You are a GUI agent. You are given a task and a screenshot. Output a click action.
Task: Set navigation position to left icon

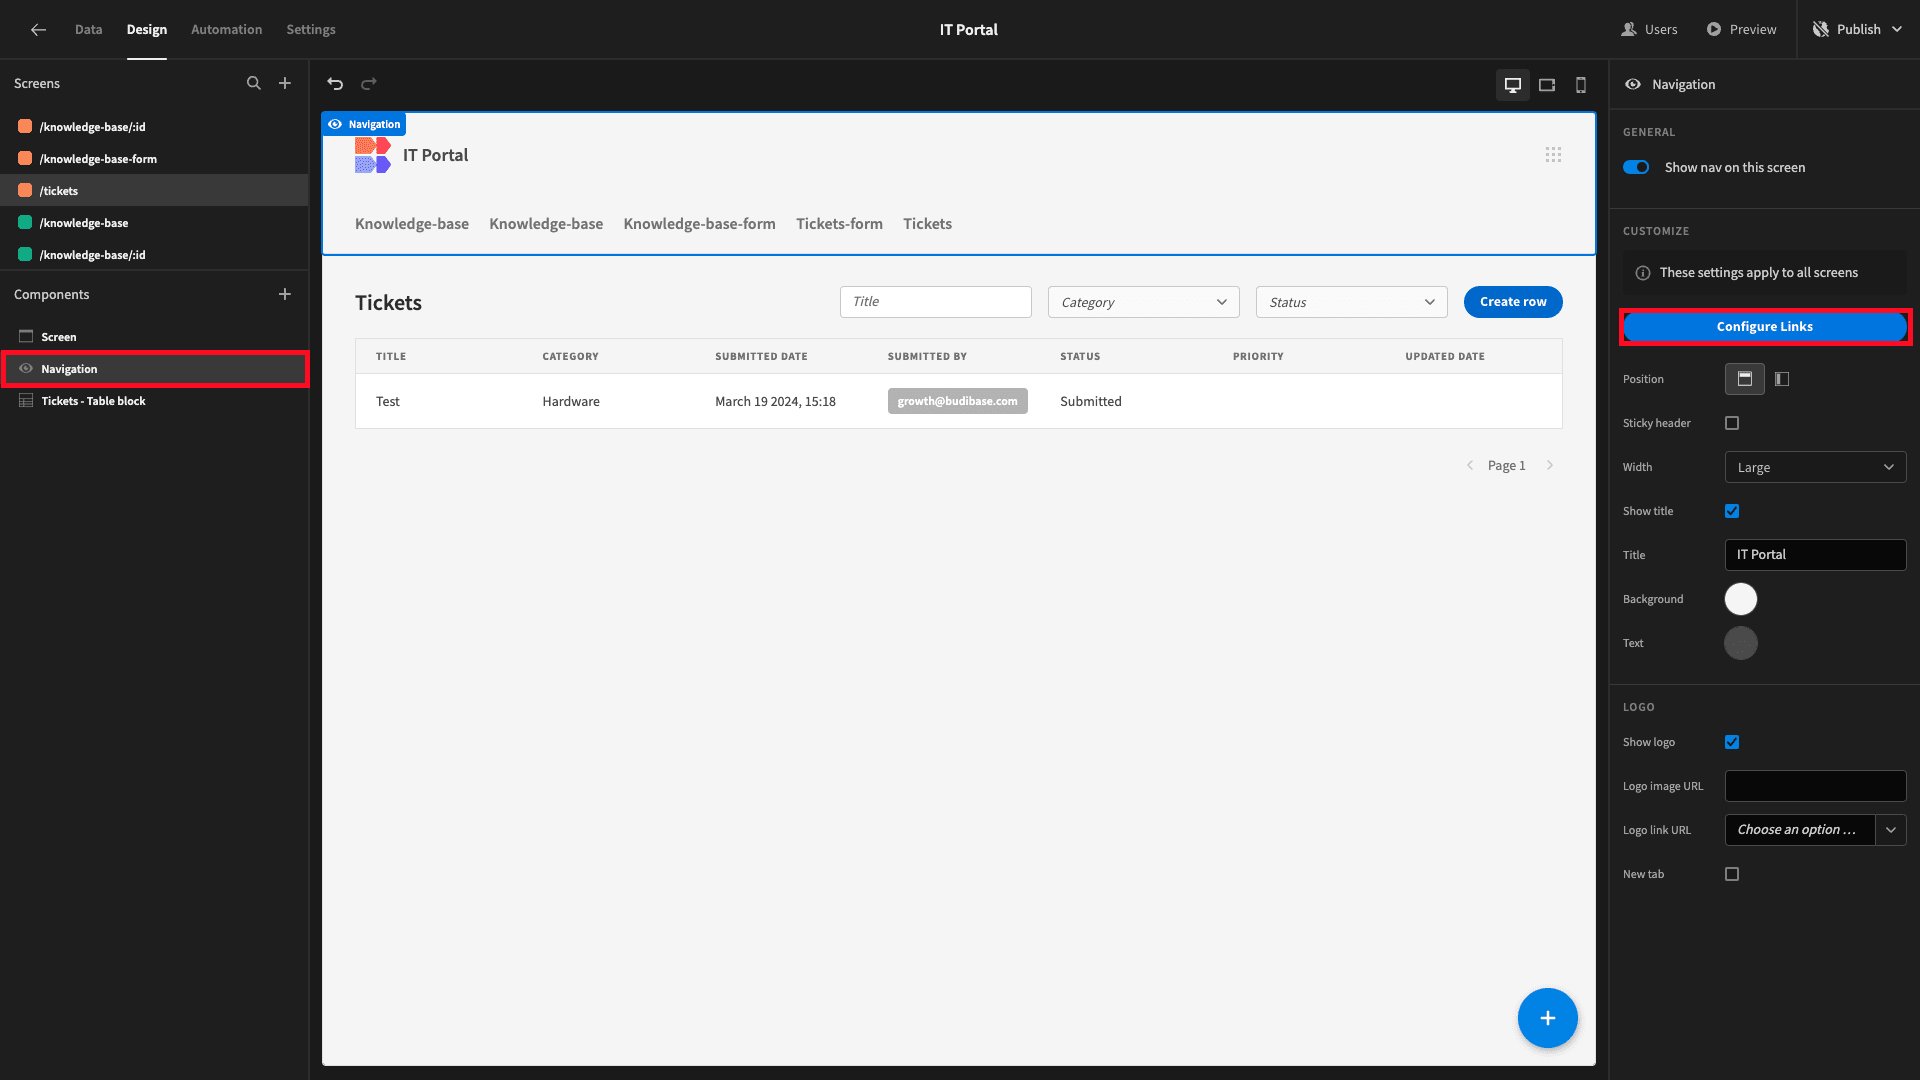pyautogui.click(x=1782, y=379)
